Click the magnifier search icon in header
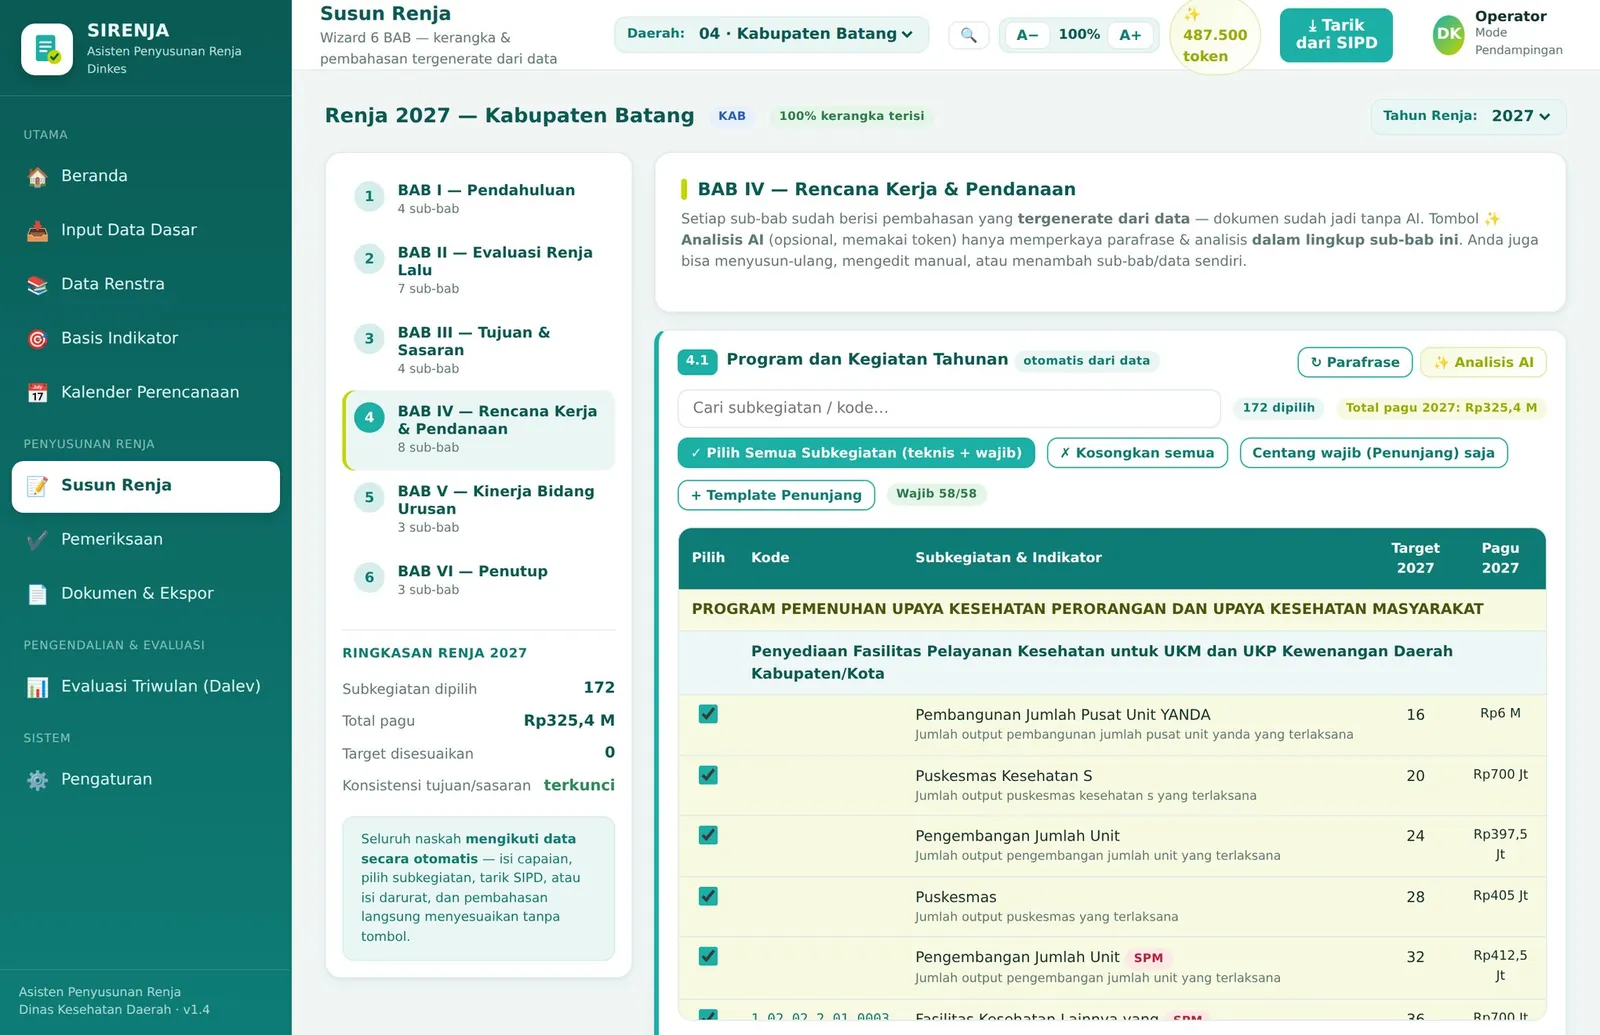The width and height of the screenshot is (1600, 1035). pyautogui.click(x=968, y=35)
